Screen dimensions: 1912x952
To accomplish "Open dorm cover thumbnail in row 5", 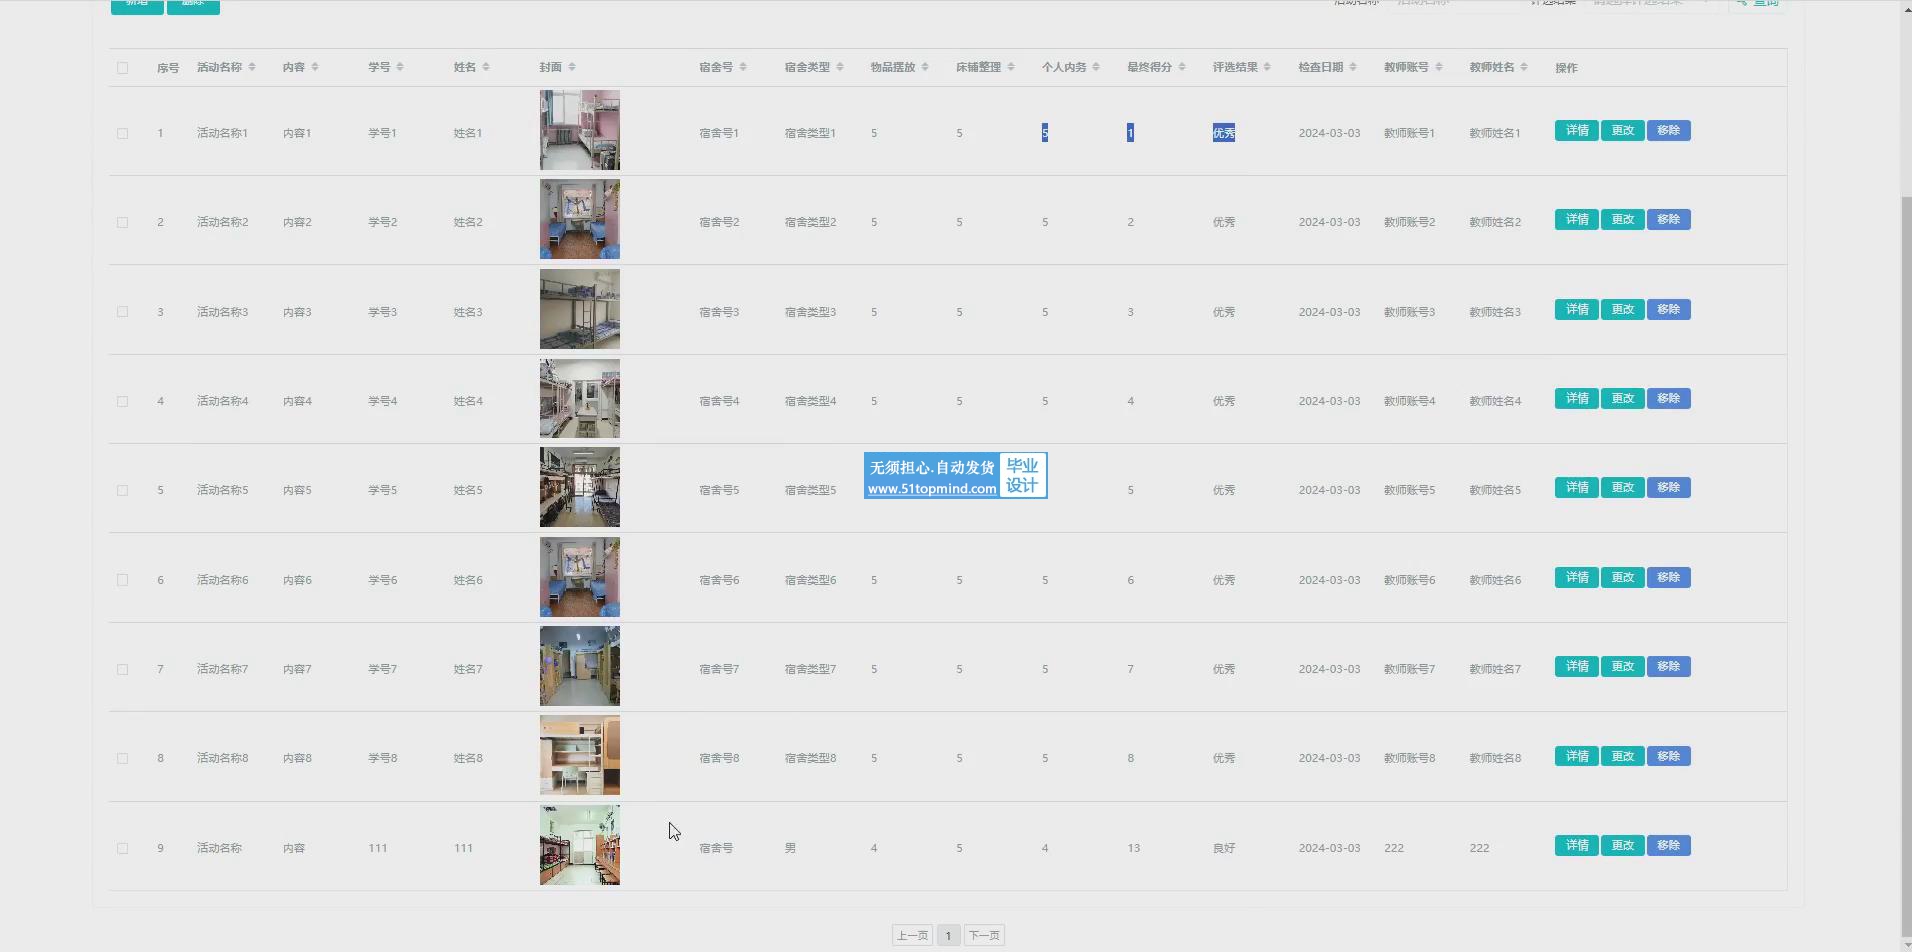I will tap(580, 487).
